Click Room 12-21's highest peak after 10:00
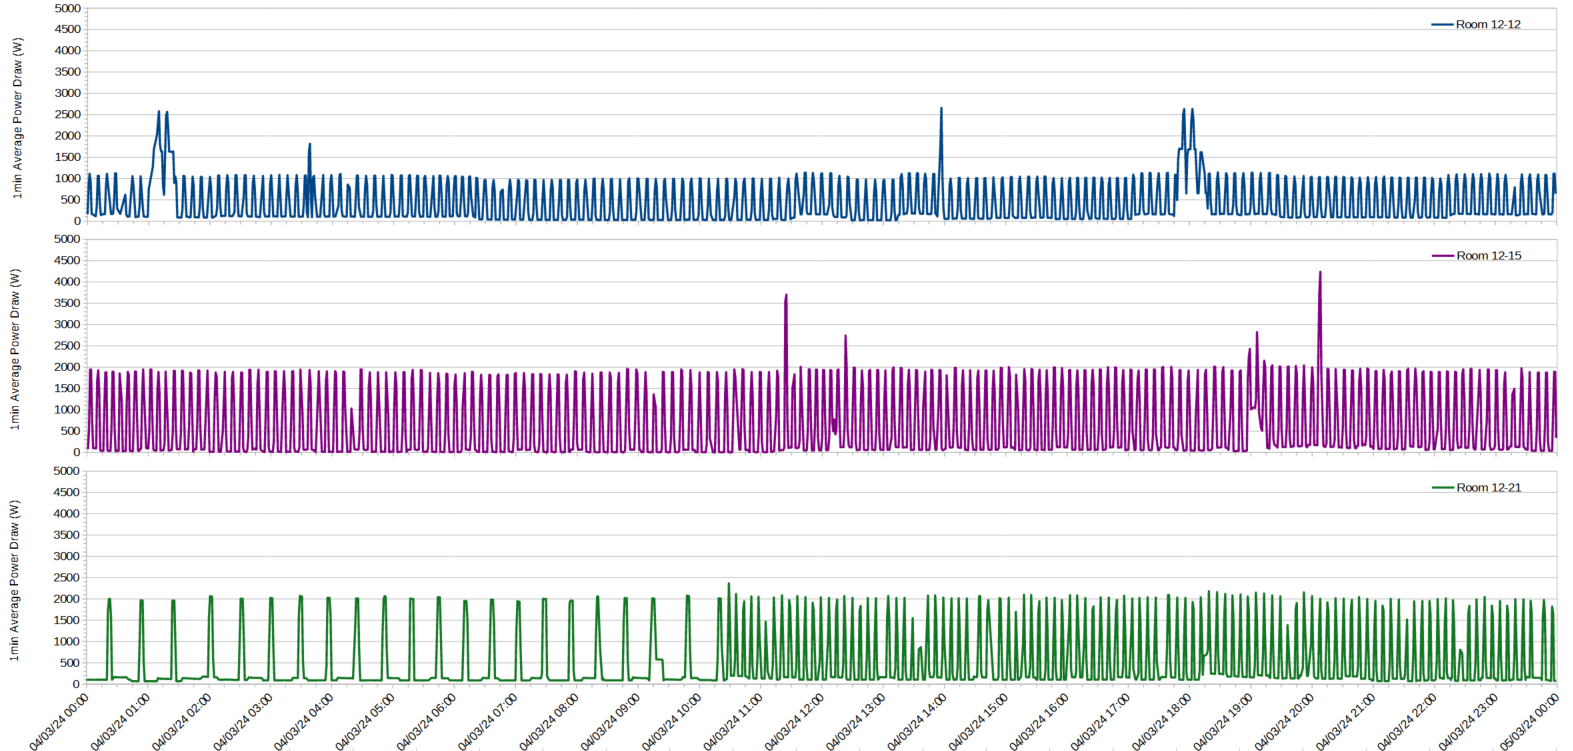 click(x=728, y=584)
